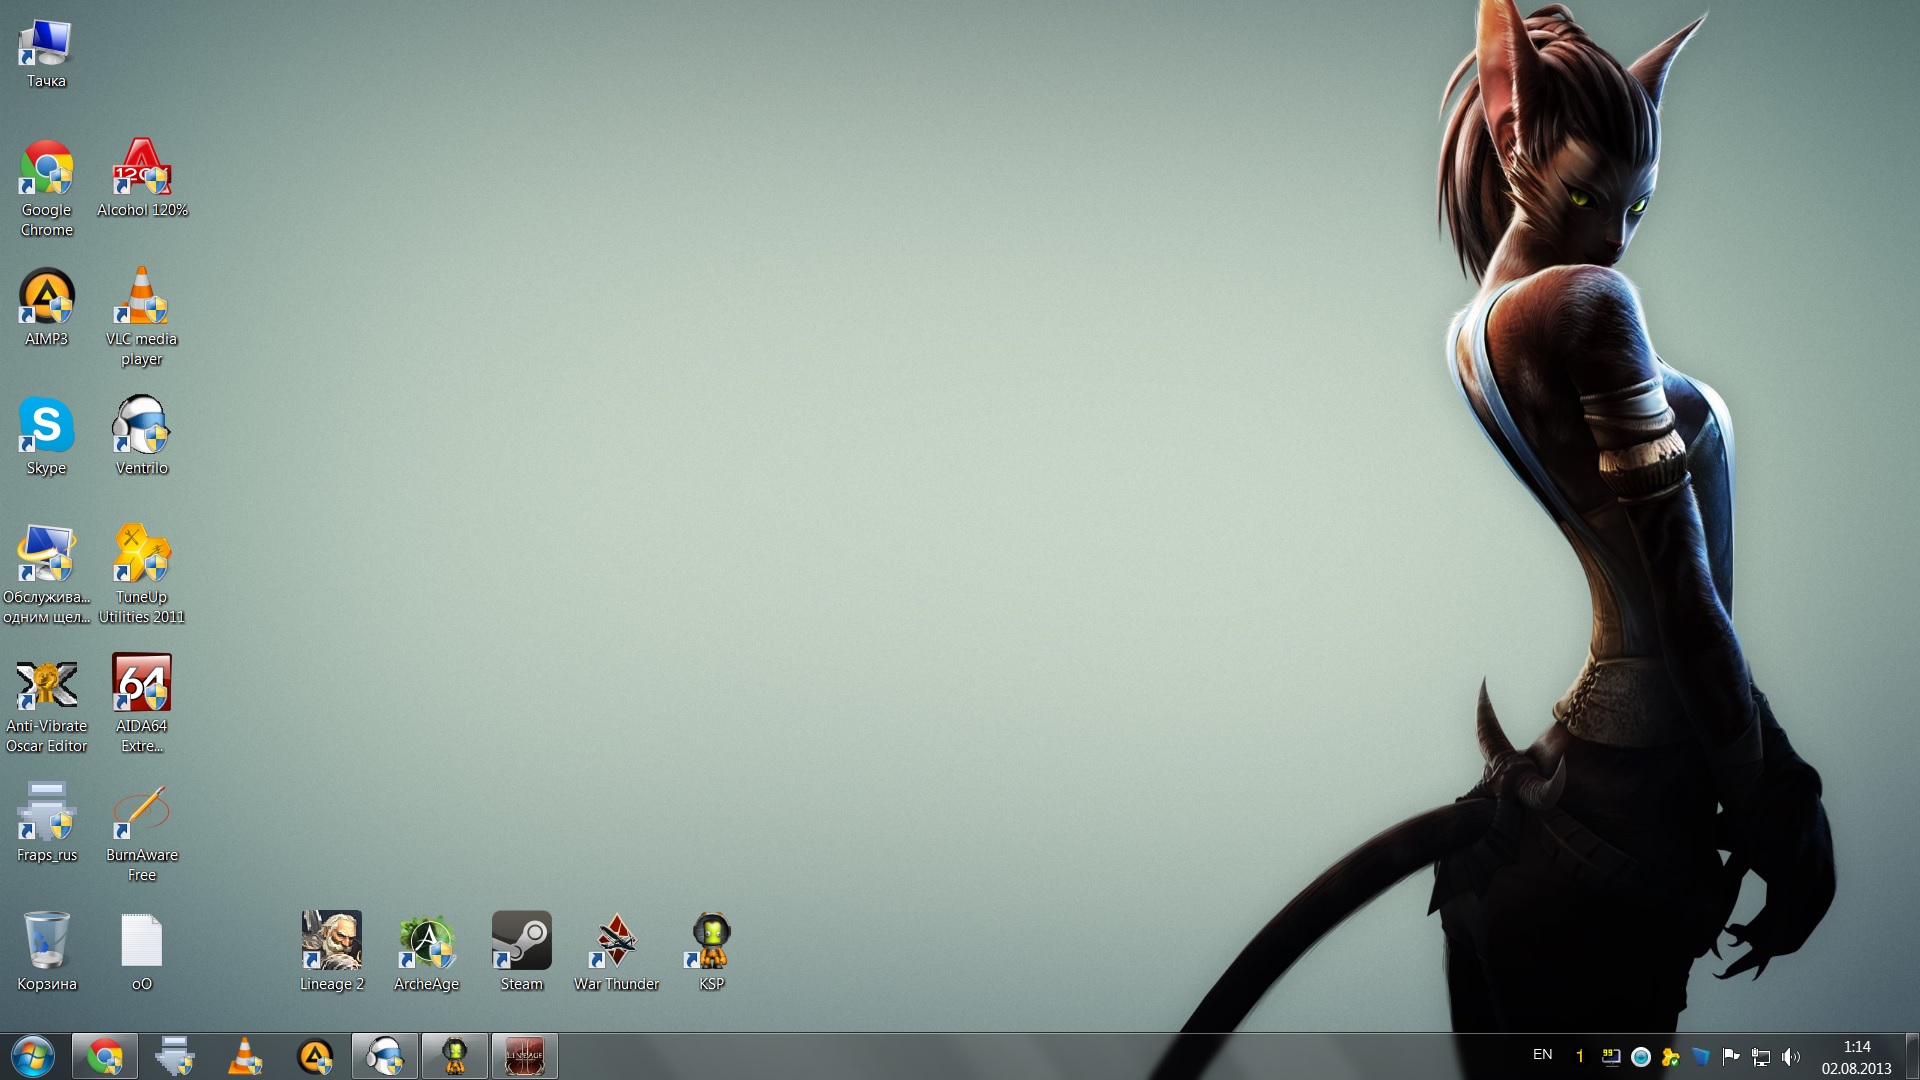The width and height of the screenshot is (1920, 1080).
Task: Switch to Chrome in the taskbar
Action: (105, 1057)
